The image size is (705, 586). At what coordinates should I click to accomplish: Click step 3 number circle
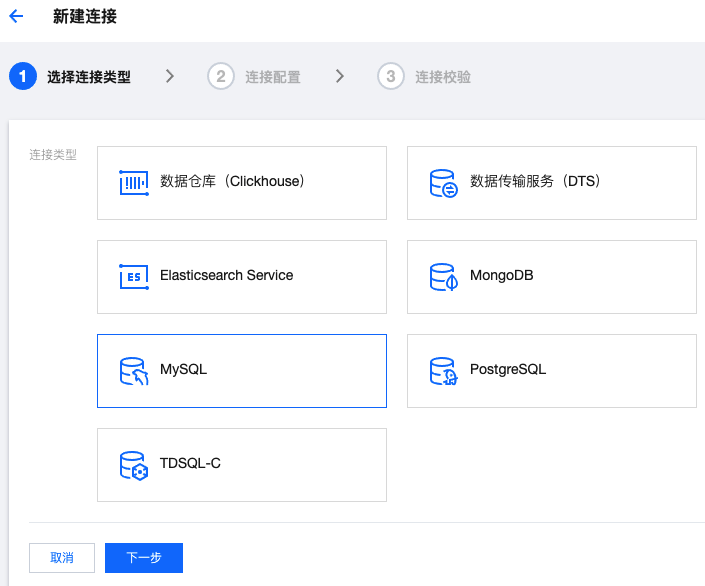[x=391, y=76]
